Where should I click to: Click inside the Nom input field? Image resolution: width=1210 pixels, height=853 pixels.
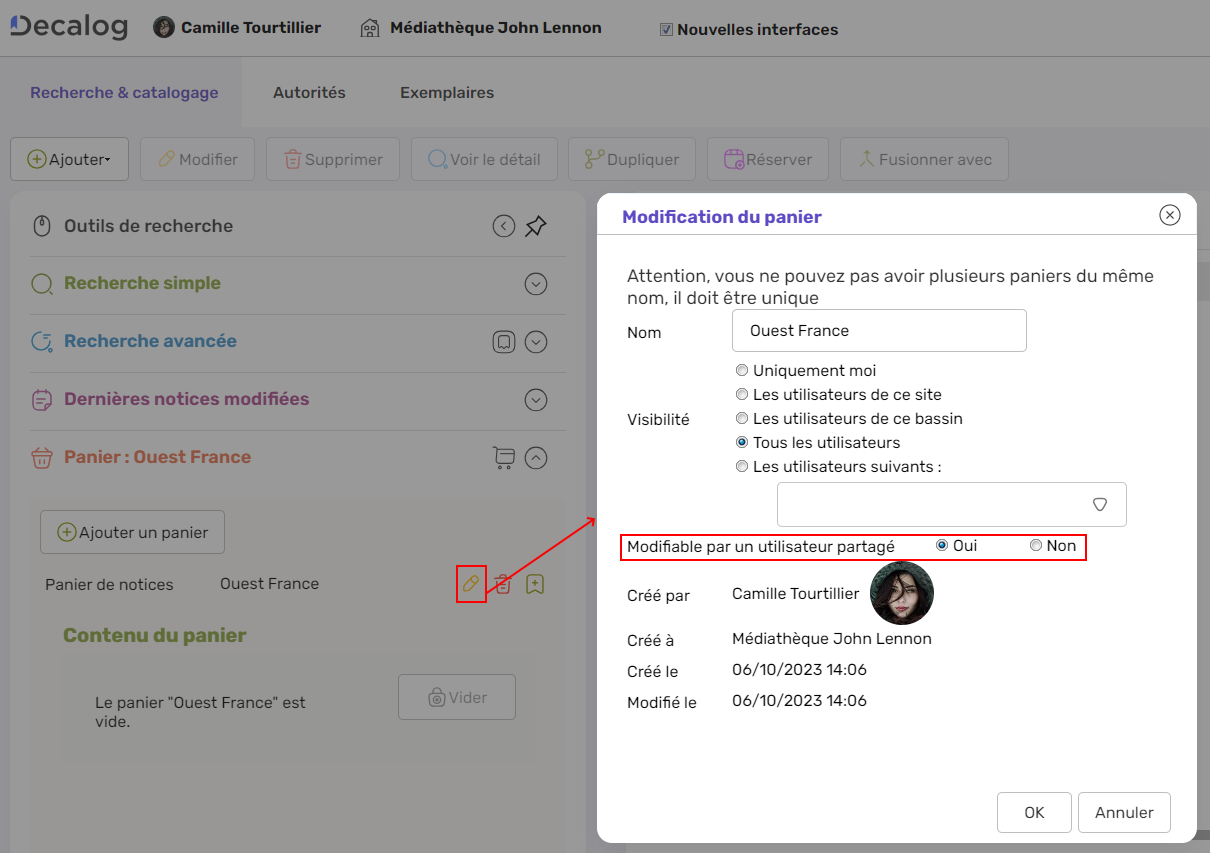click(878, 330)
